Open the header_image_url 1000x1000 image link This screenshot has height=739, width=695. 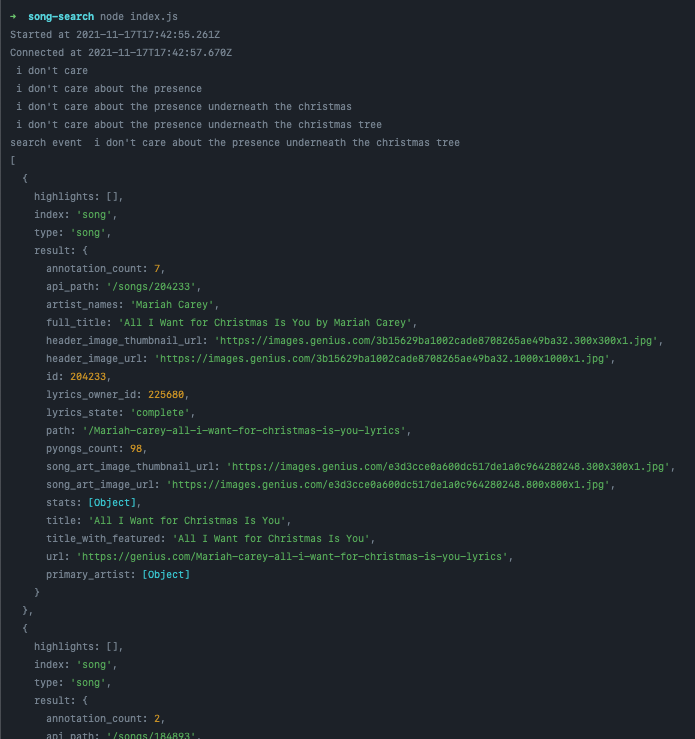382,359
